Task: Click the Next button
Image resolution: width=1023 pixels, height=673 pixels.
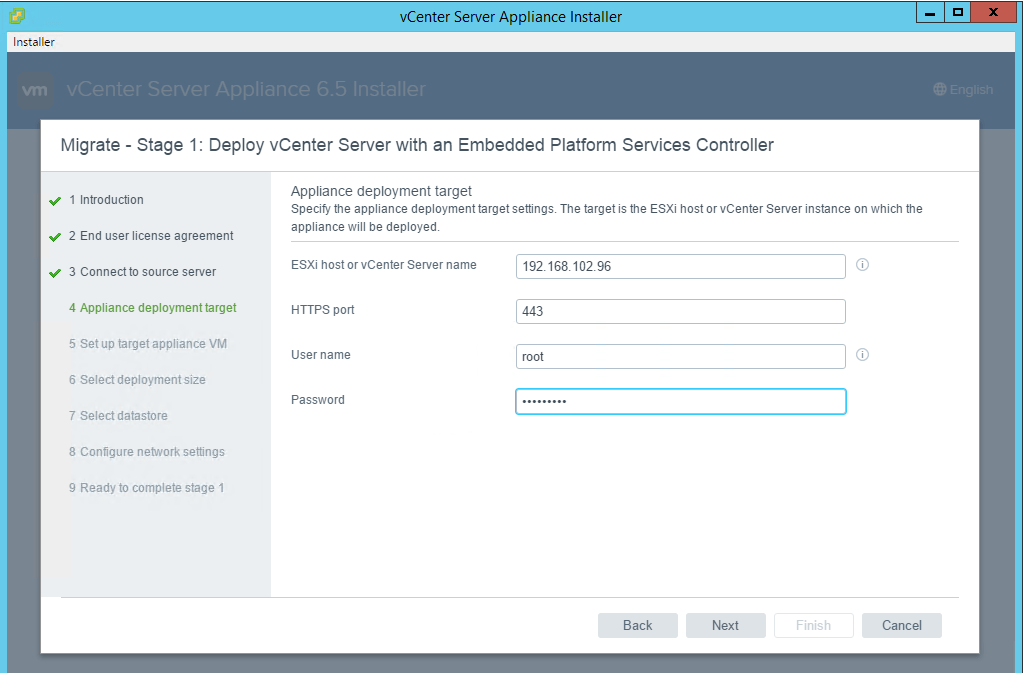Action: (725, 625)
